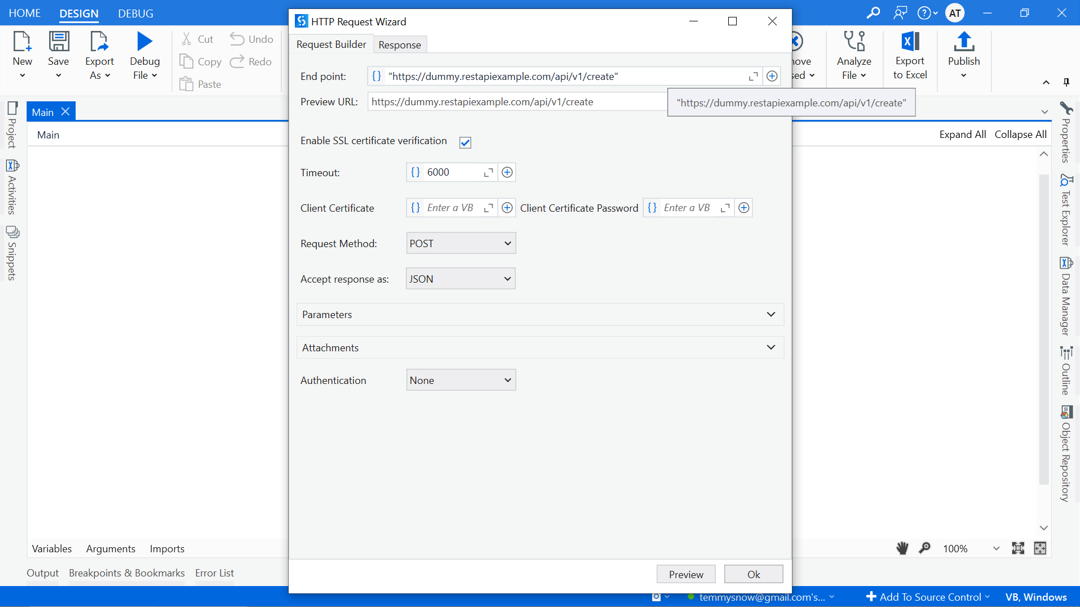Click the Debug File play icon
The height and width of the screenshot is (607, 1080).
point(144,42)
